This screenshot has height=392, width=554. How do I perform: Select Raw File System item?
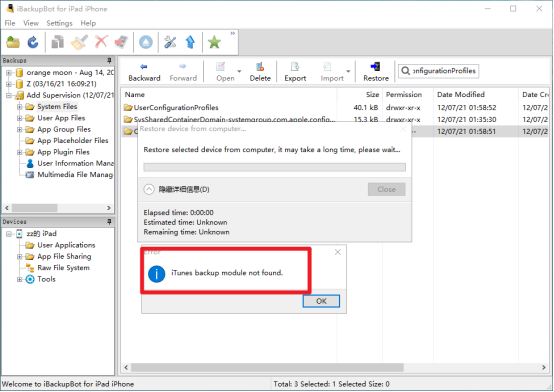(x=63, y=268)
